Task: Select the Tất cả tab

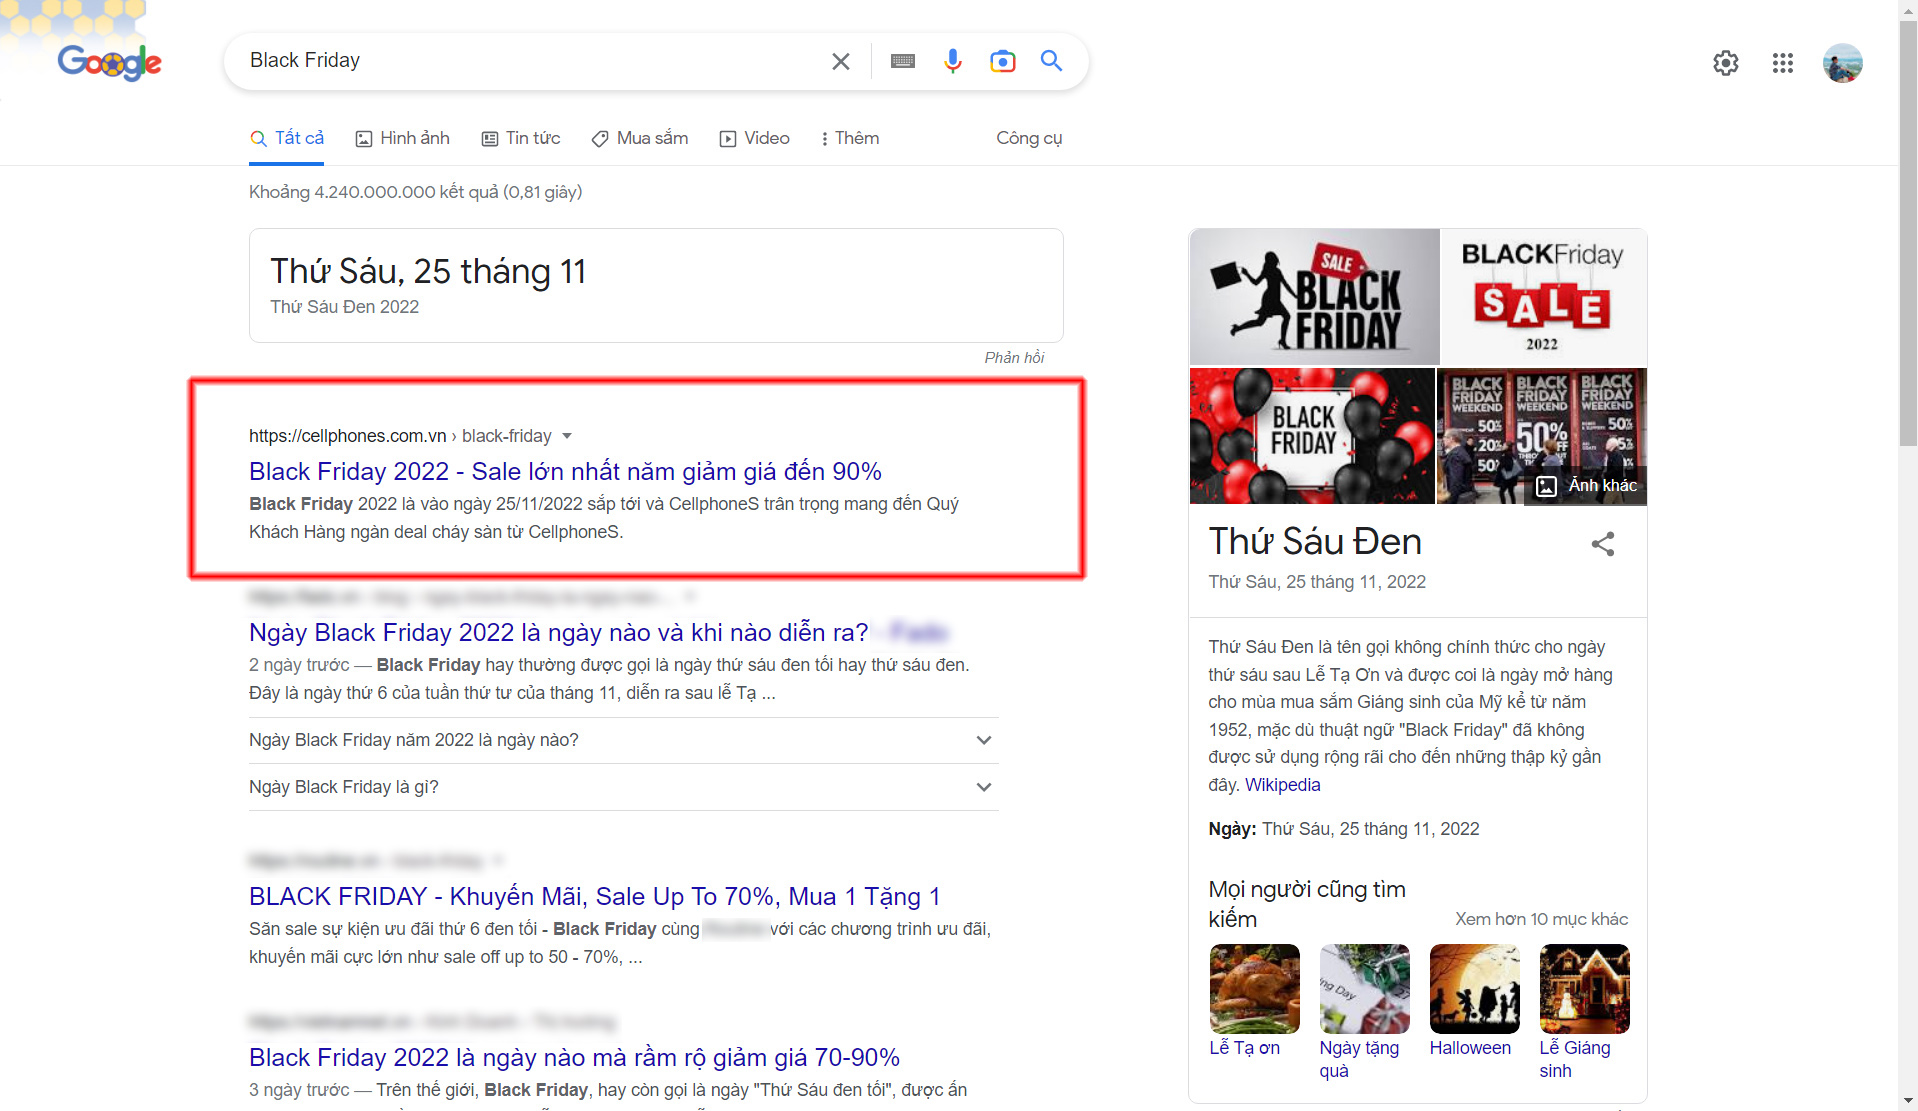Action: tap(287, 138)
